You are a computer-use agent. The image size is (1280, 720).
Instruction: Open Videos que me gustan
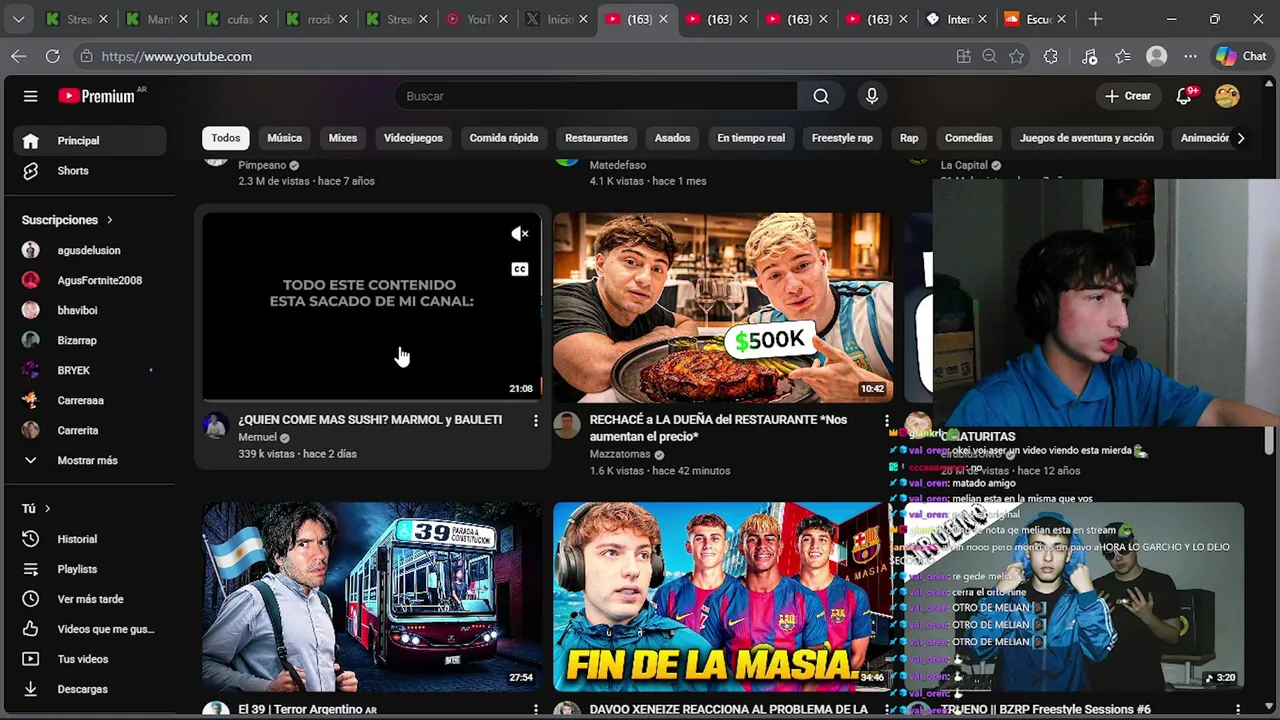click(91, 629)
